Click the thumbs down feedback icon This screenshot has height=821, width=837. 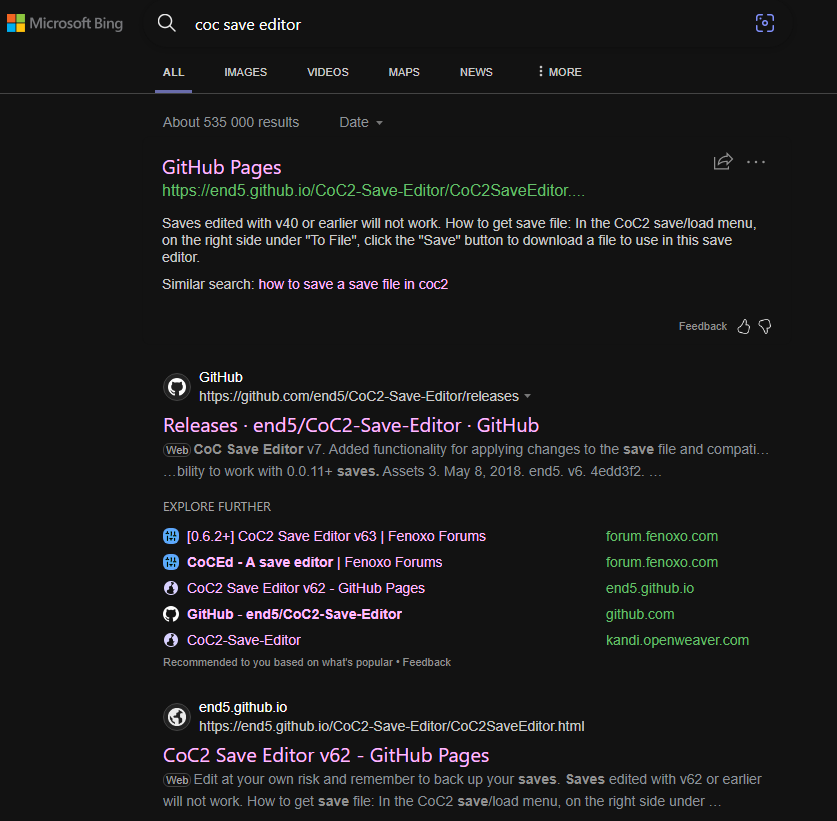(765, 326)
